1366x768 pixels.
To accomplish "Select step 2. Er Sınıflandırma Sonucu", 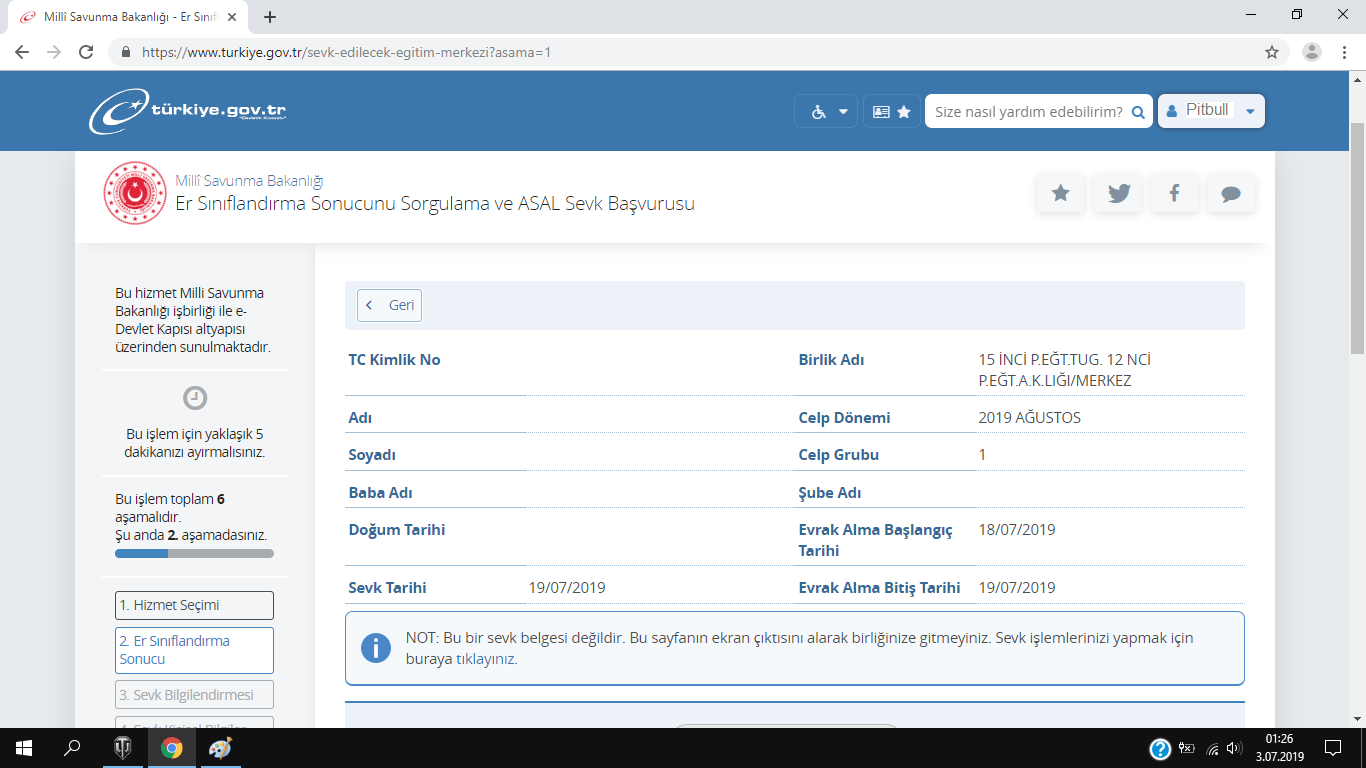I will [194, 650].
